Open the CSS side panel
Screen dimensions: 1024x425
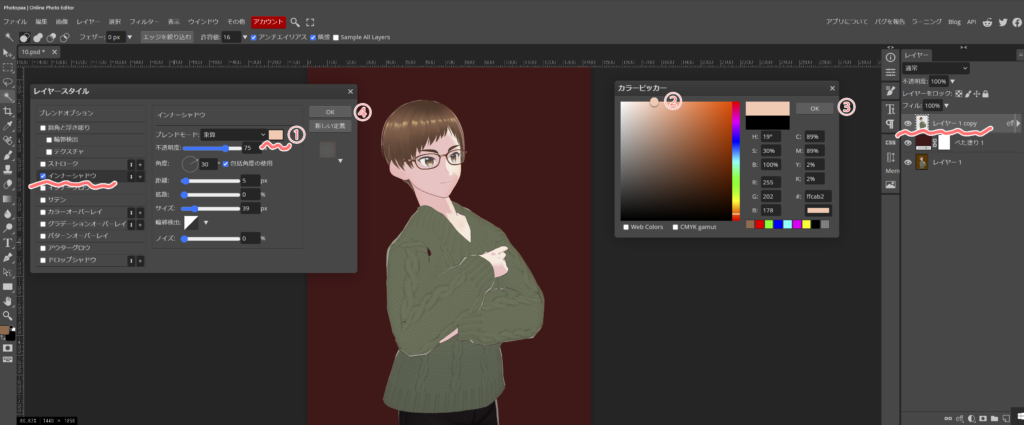pyautogui.click(x=890, y=142)
